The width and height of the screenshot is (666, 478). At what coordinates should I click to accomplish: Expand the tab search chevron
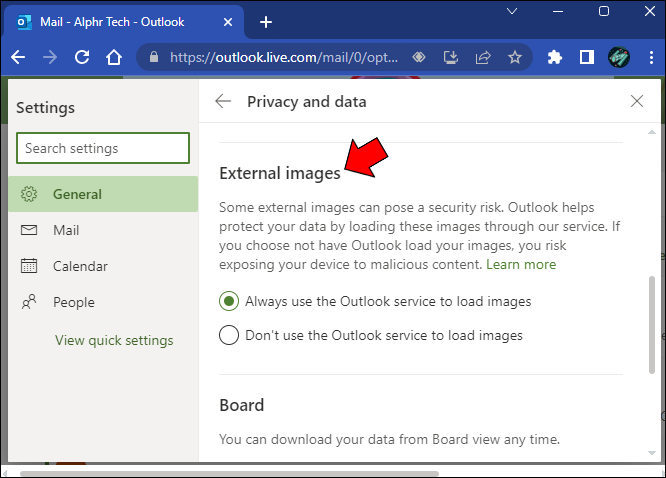click(x=514, y=11)
